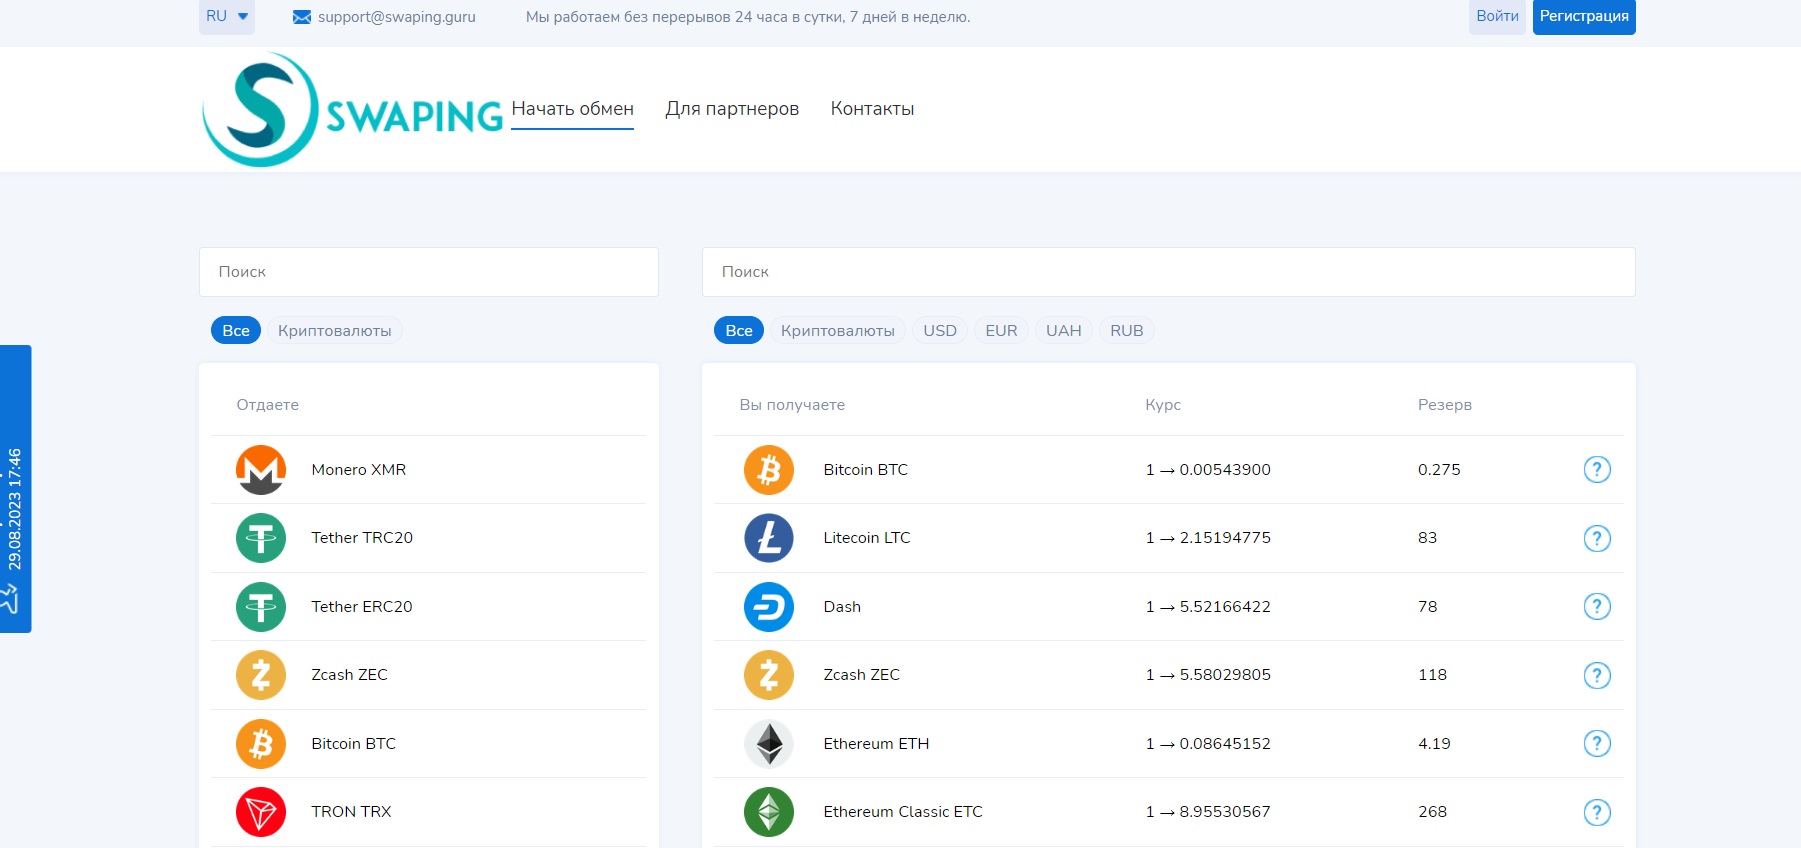
Task: Click Ethereum Classic ETC label
Action: [903, 812]
